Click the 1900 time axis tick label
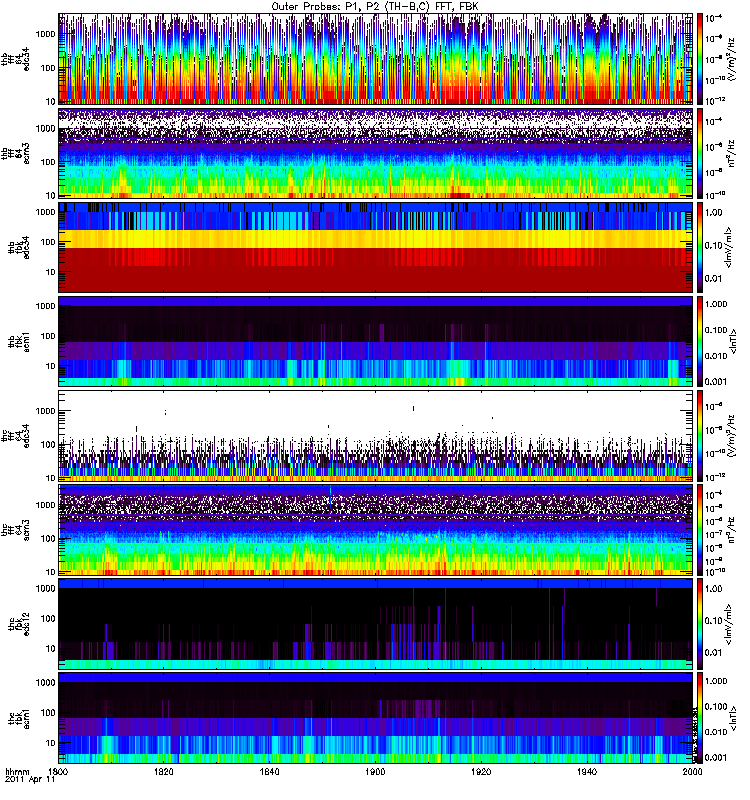 (x=376, y=771)
